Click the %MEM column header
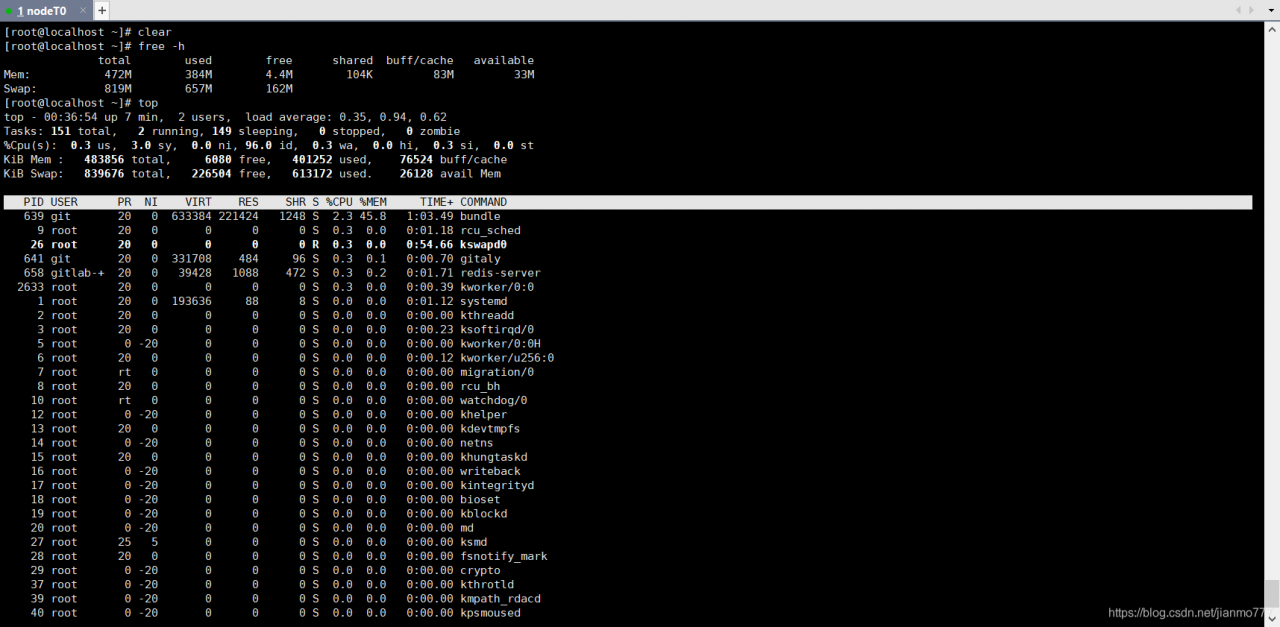This screenshot has width=1280, height=627. (373, 202)
